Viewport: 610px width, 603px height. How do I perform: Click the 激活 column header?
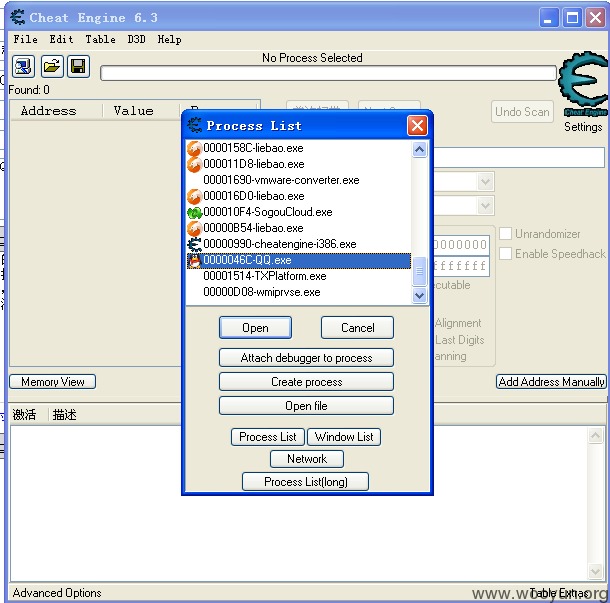(24, 415)
